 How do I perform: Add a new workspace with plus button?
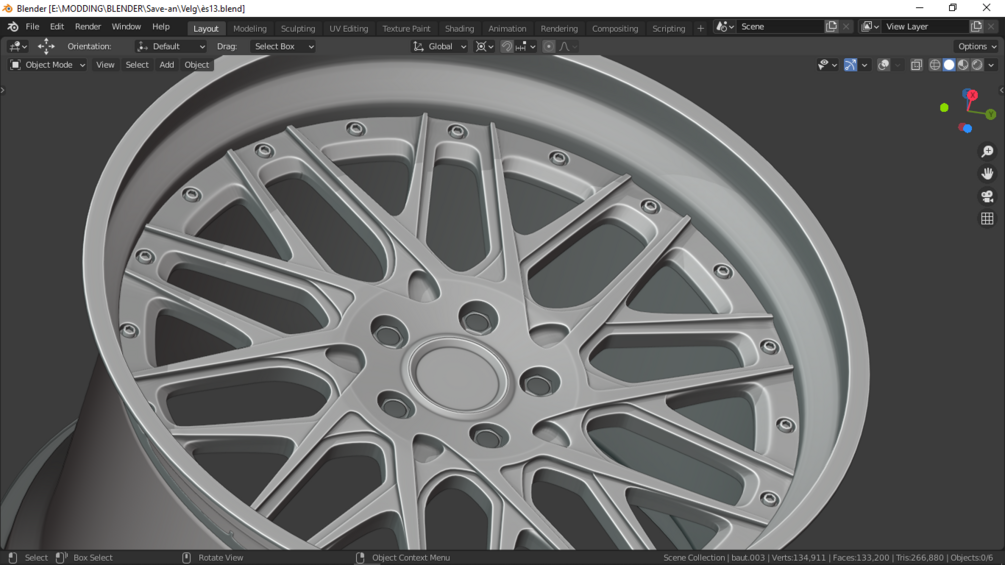click(x=701, y=28)
